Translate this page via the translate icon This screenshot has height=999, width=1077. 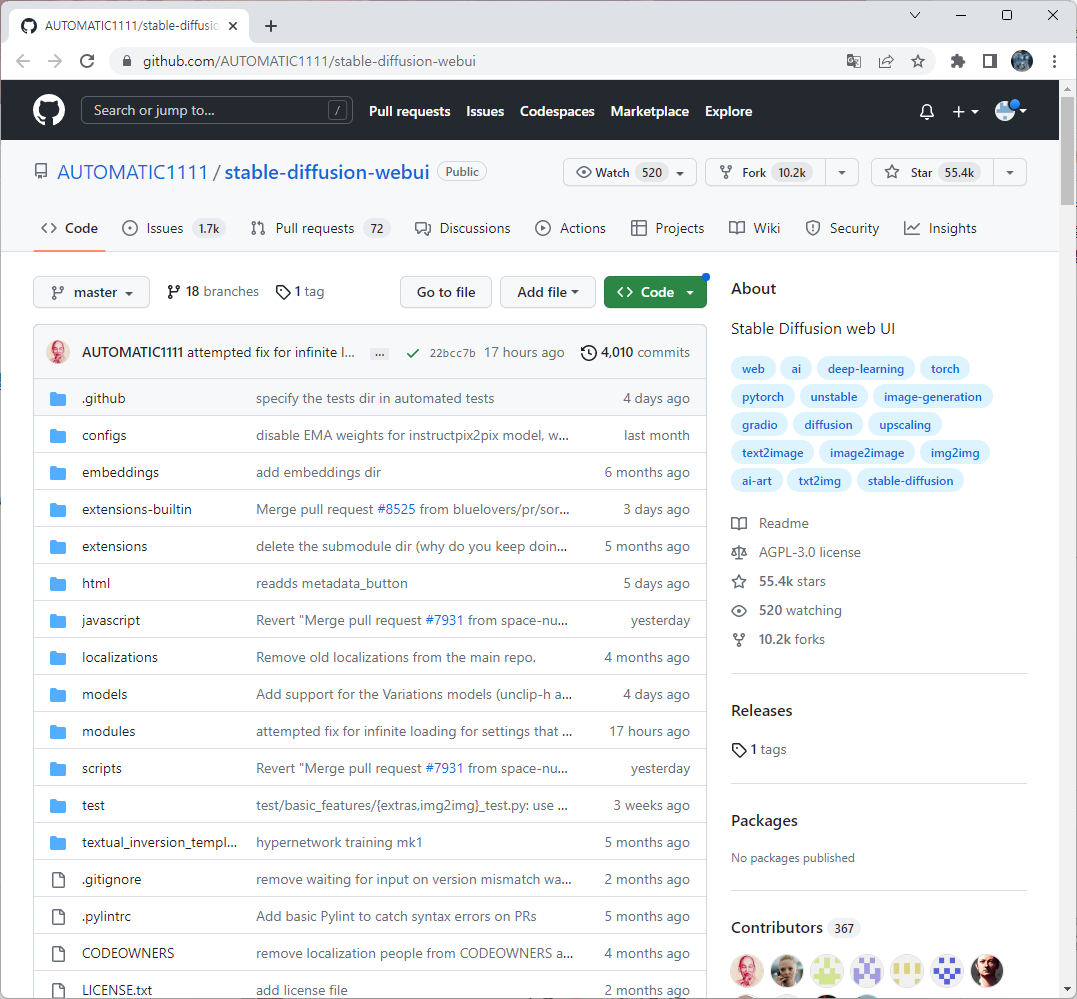coord(854,61)
